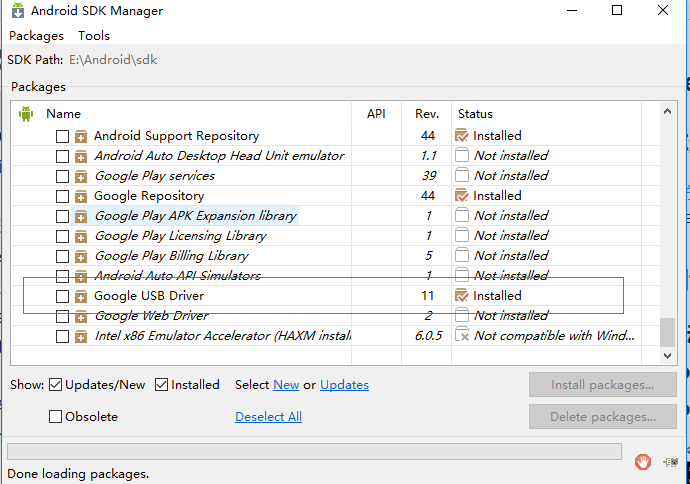
Task: Open the Tools menu
Action: (x=94, y=36)
